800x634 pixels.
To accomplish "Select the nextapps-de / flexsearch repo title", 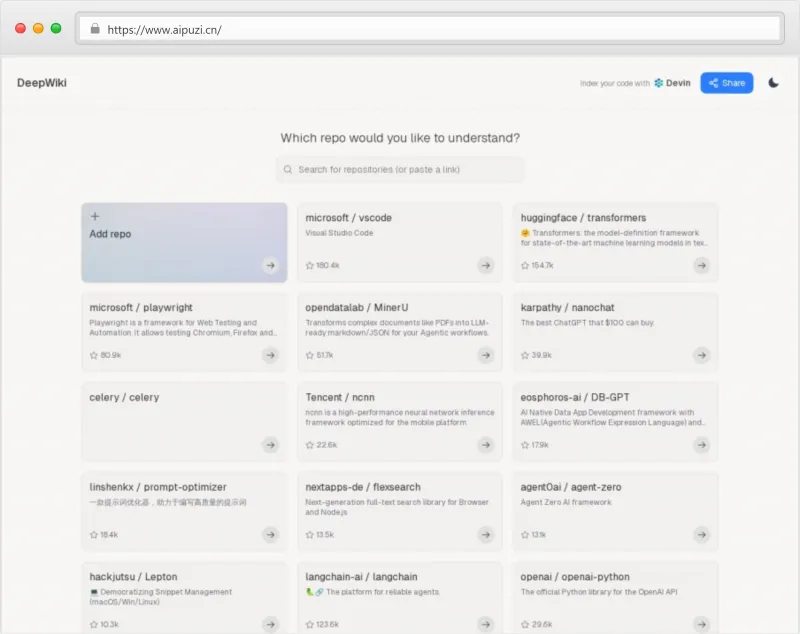I will [x=363, y=487].
